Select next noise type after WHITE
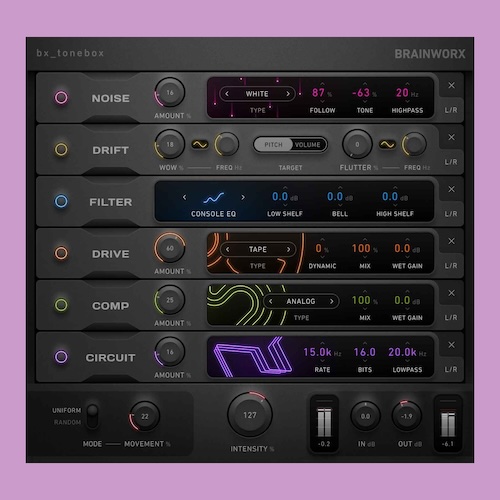This screenshot has height=500, width=500. [x=288, y=94]
